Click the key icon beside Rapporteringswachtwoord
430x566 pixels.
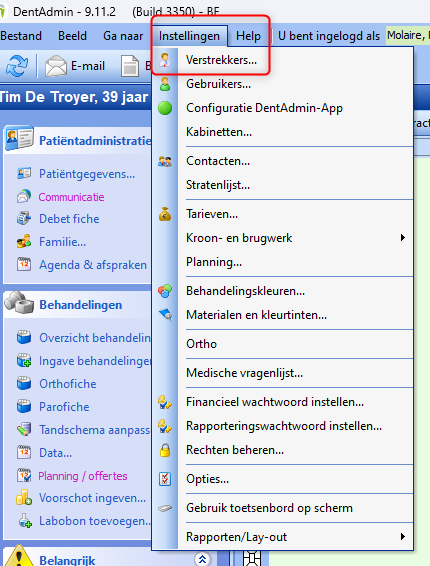tap(165, 426)
